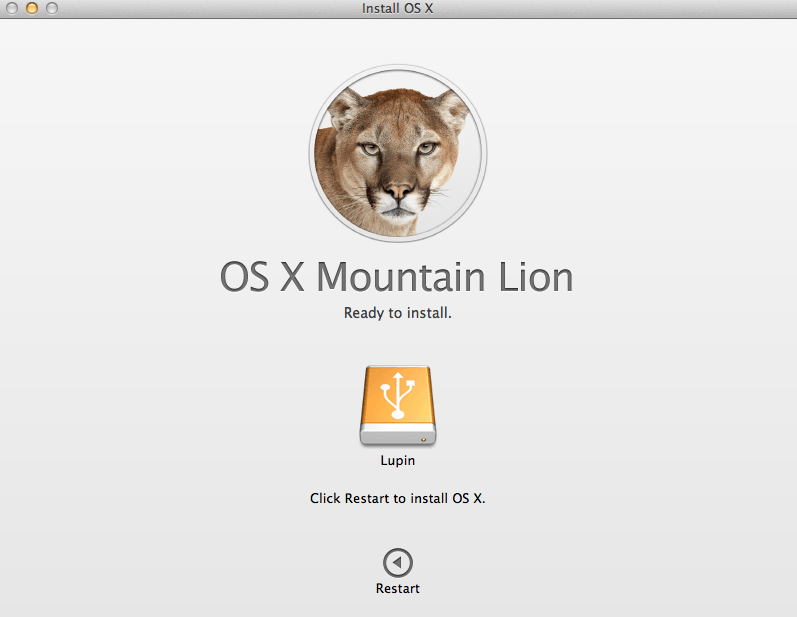This screenshot has height=617, width=797.
Task: Click the grayed-out zoom window button
Action: [52, 8]
